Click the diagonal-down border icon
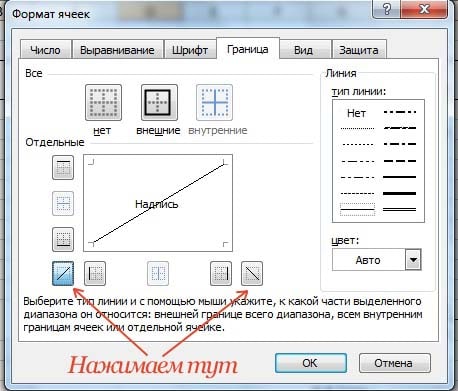This screenshot has width=458, height=391. click(252, 274)
